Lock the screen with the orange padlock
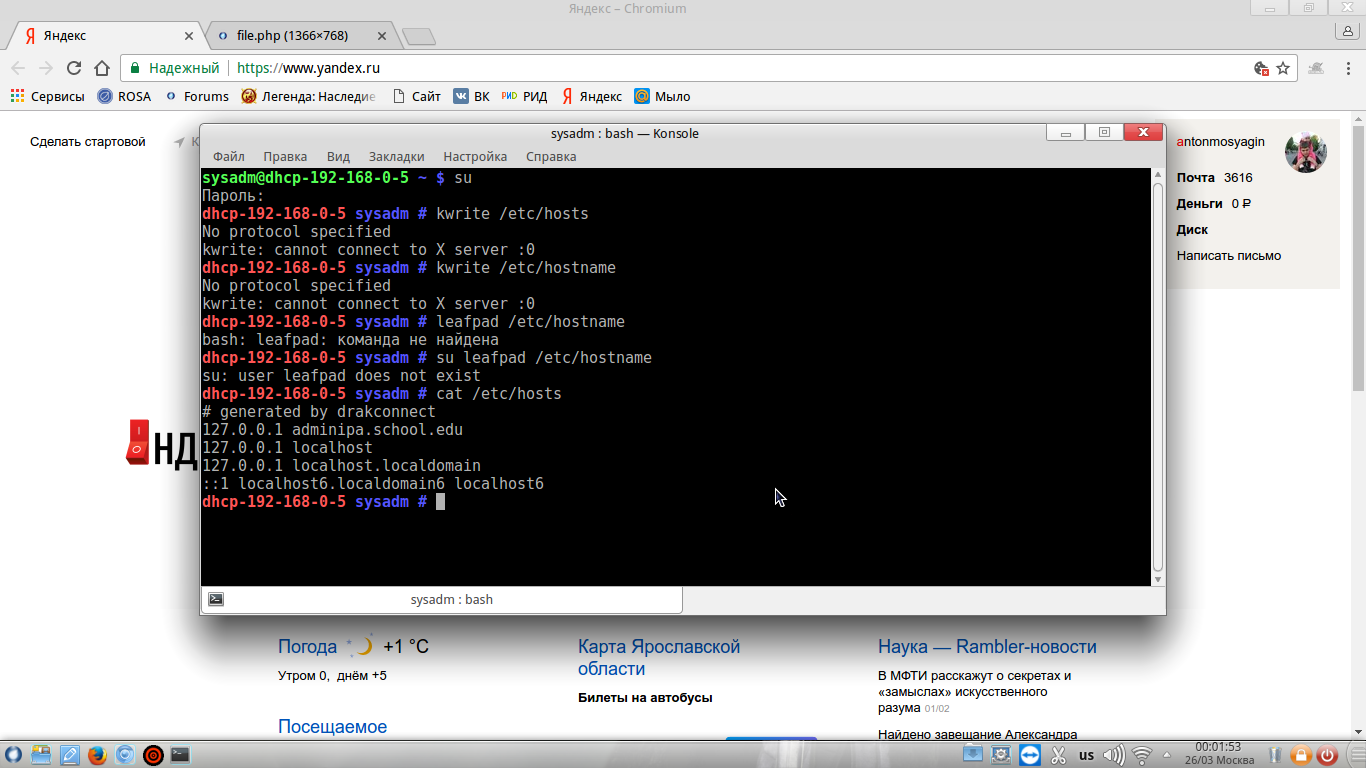The height and width of the screenshot is (768, 1366). (x=1301, y=755)
